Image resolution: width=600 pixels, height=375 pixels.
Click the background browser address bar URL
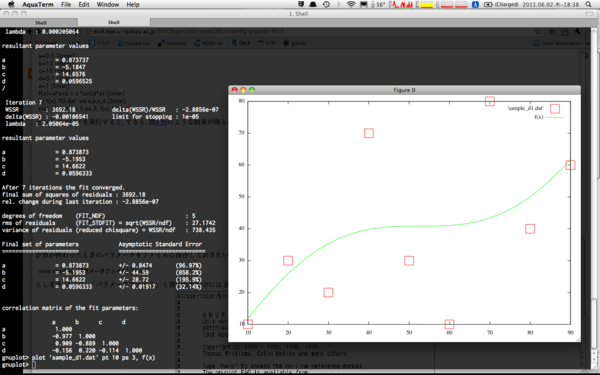pos(189,31)
